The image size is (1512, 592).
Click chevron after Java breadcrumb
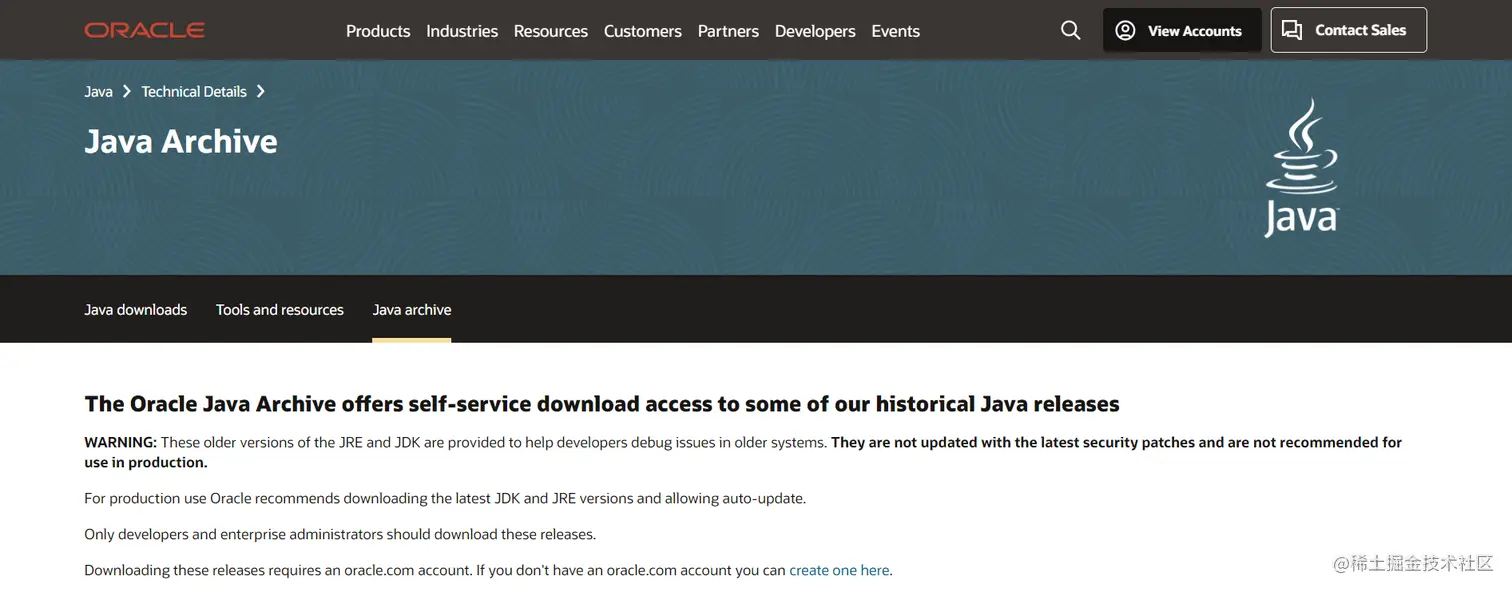pos(127,92)
